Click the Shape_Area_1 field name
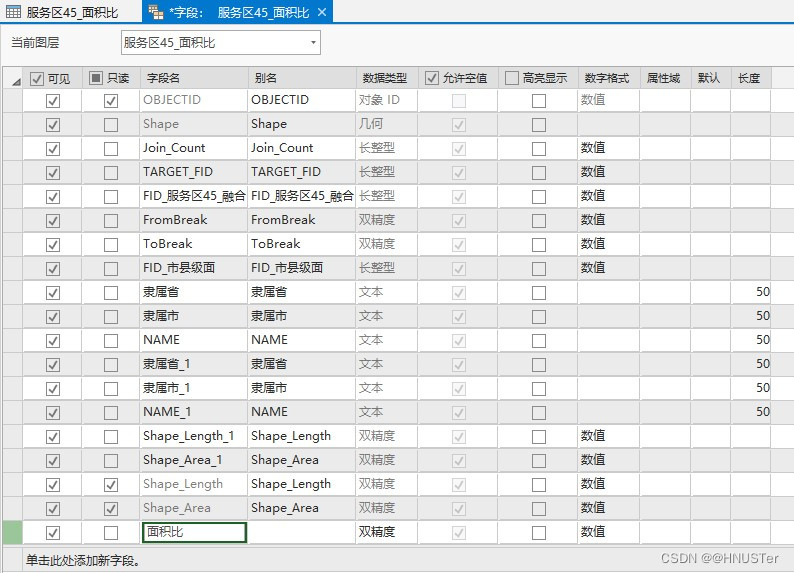Image resolution: width=794 pixels, height=573 pixels. click(194, 460)
